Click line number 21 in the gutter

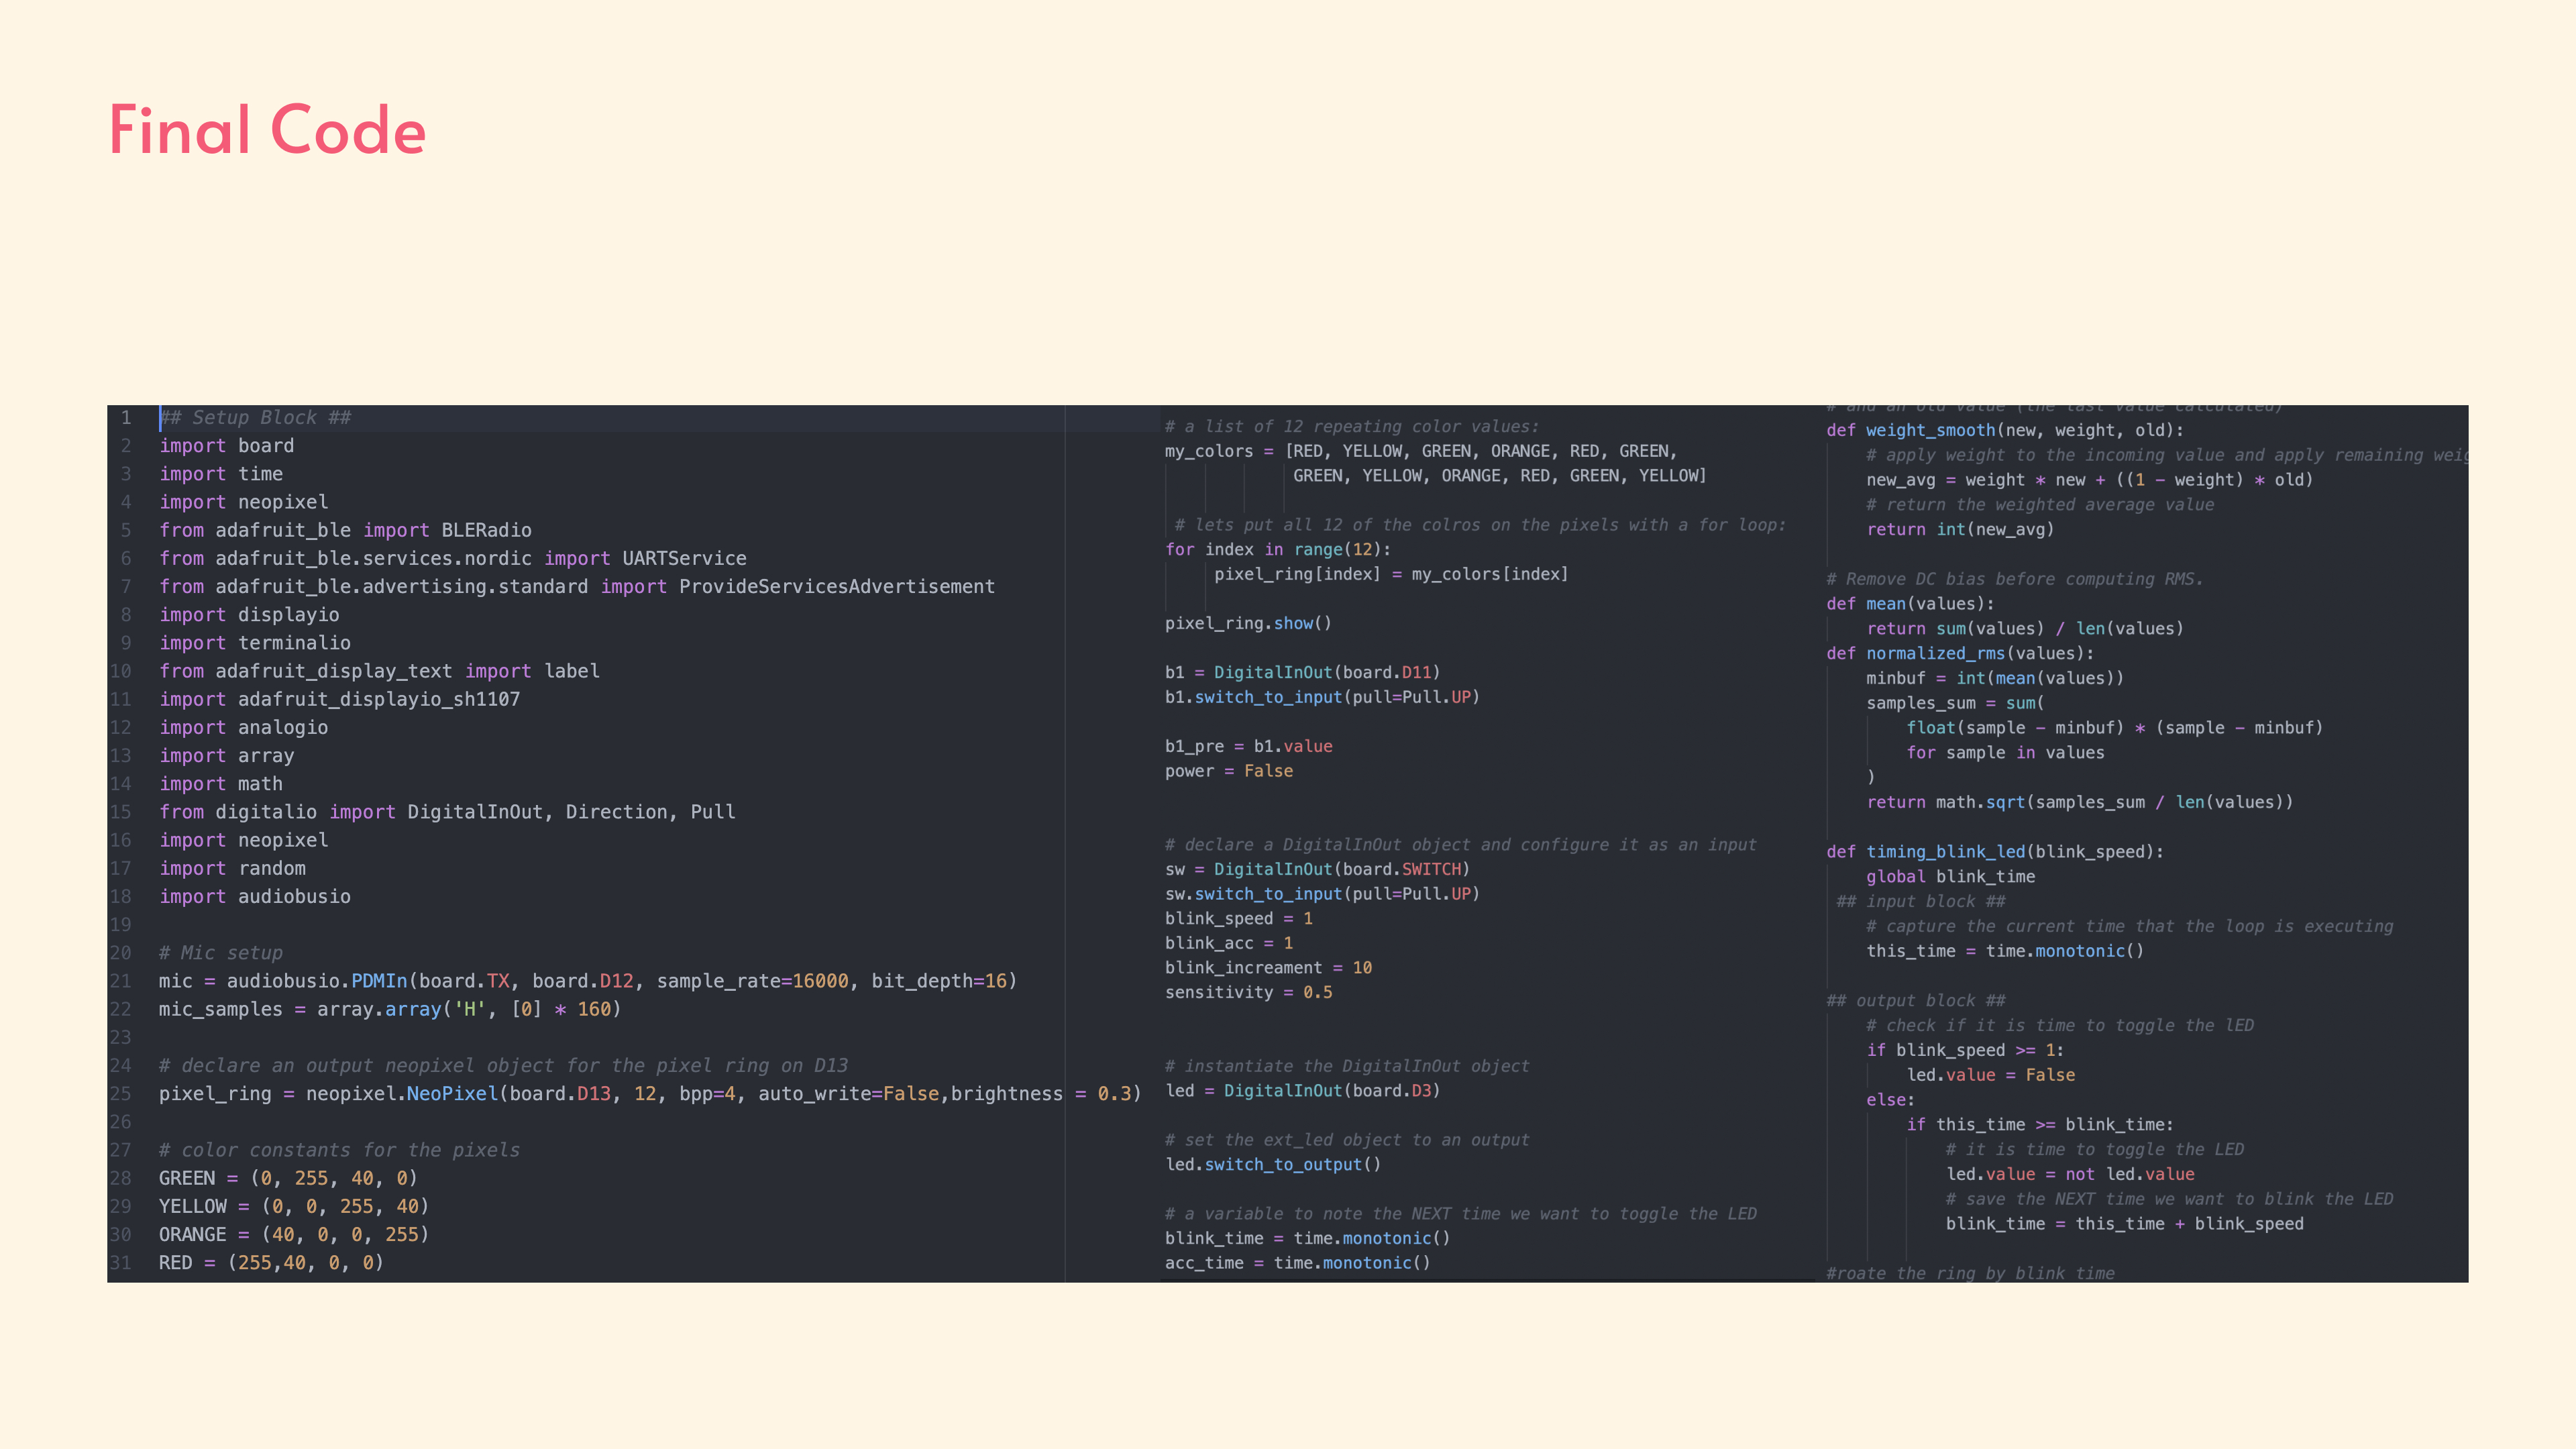[x=121, y=981]
